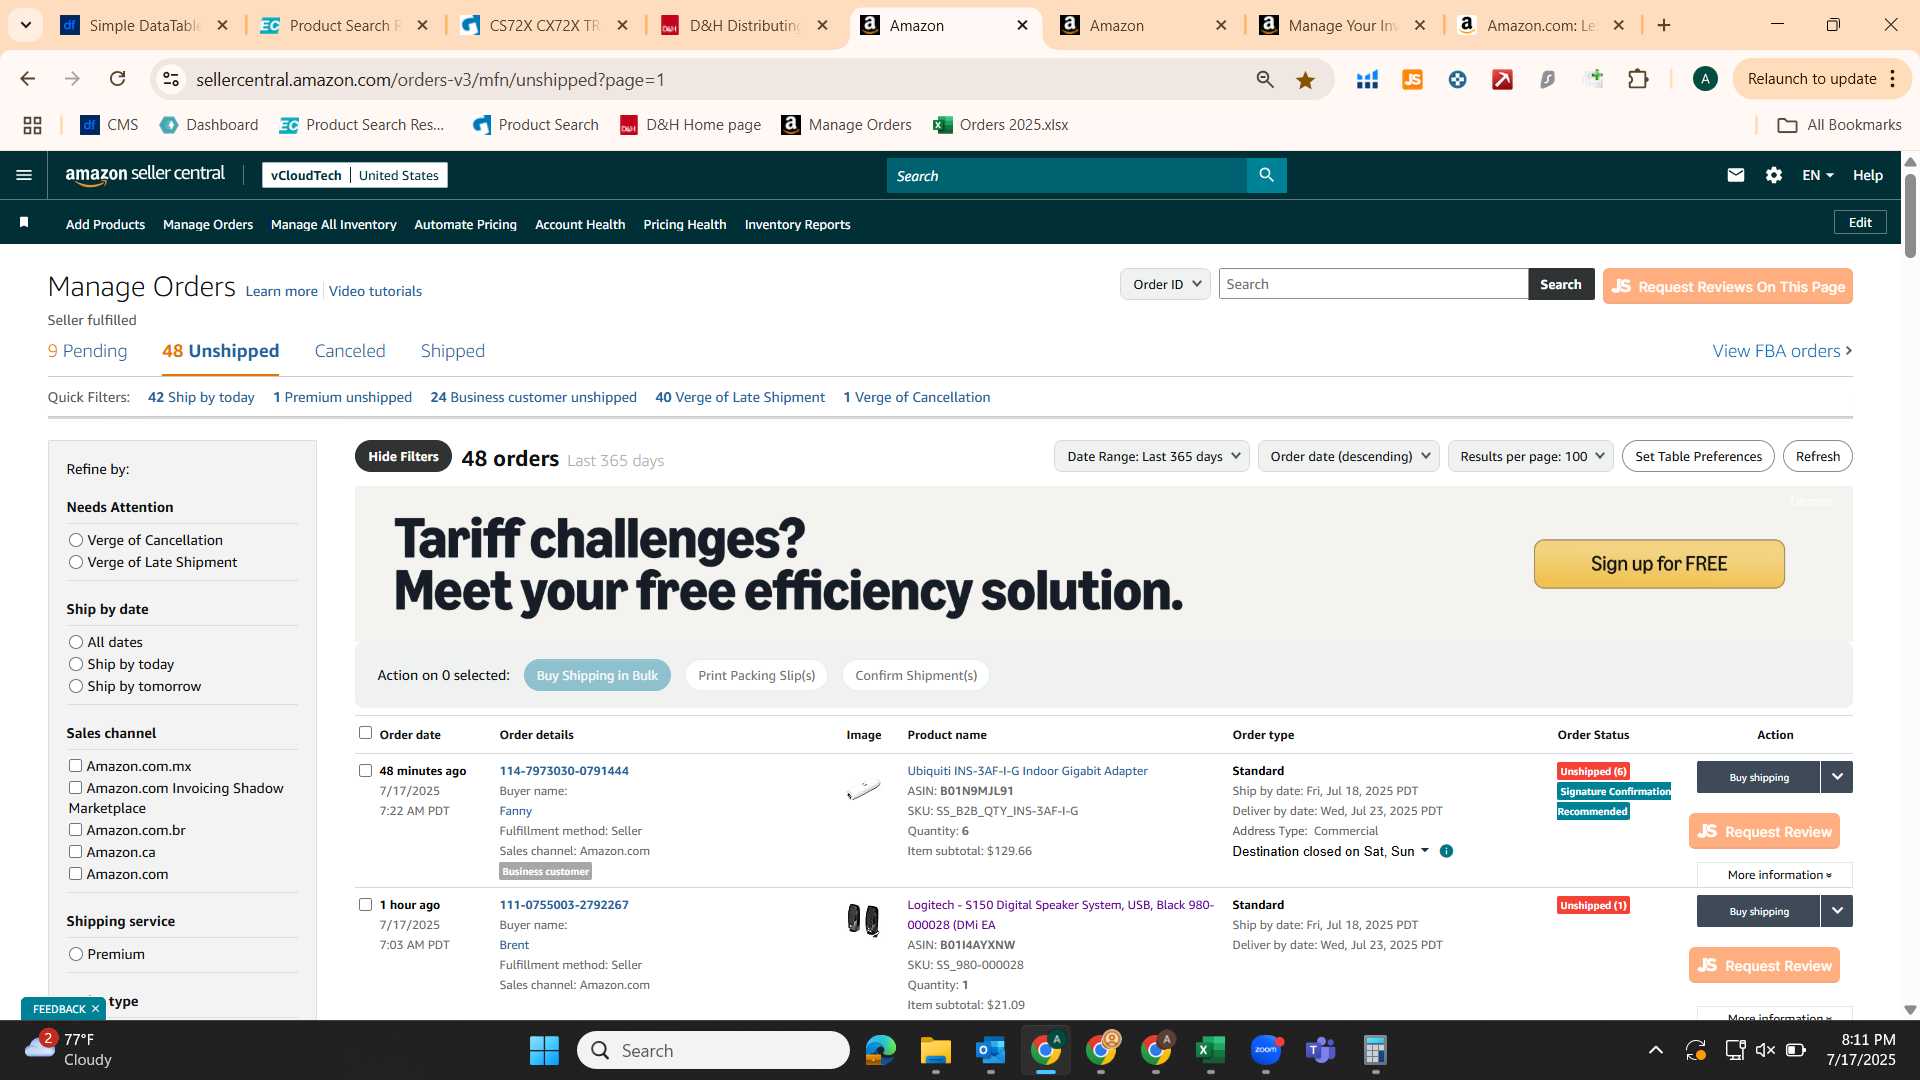Click the orange JS extension icon in toolbar
The width and height of the screenshot is (1920, 1080).
click(1412, 79)
